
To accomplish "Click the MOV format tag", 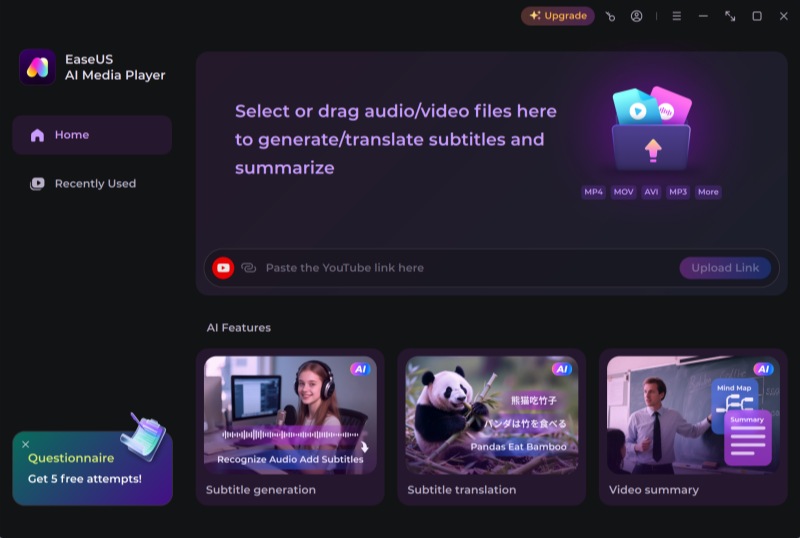I will point(623,192).
